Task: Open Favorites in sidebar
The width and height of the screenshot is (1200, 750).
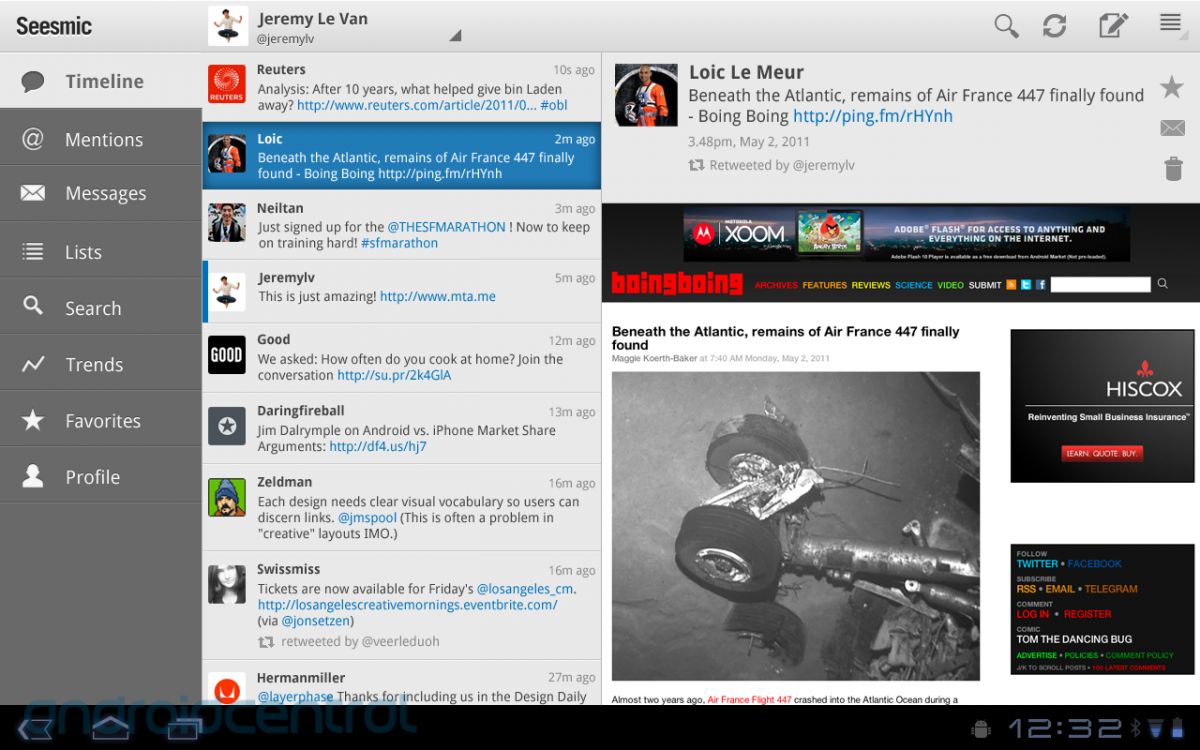Action: coord(100,421)
